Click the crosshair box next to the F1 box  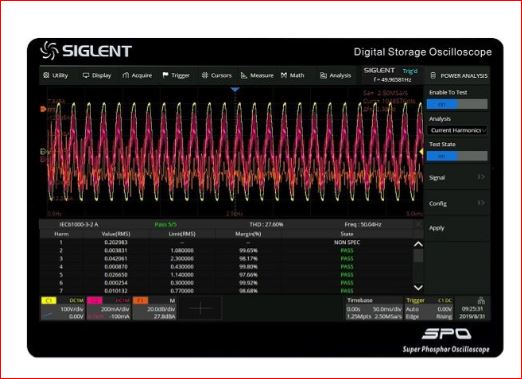(x=200, y=308)
